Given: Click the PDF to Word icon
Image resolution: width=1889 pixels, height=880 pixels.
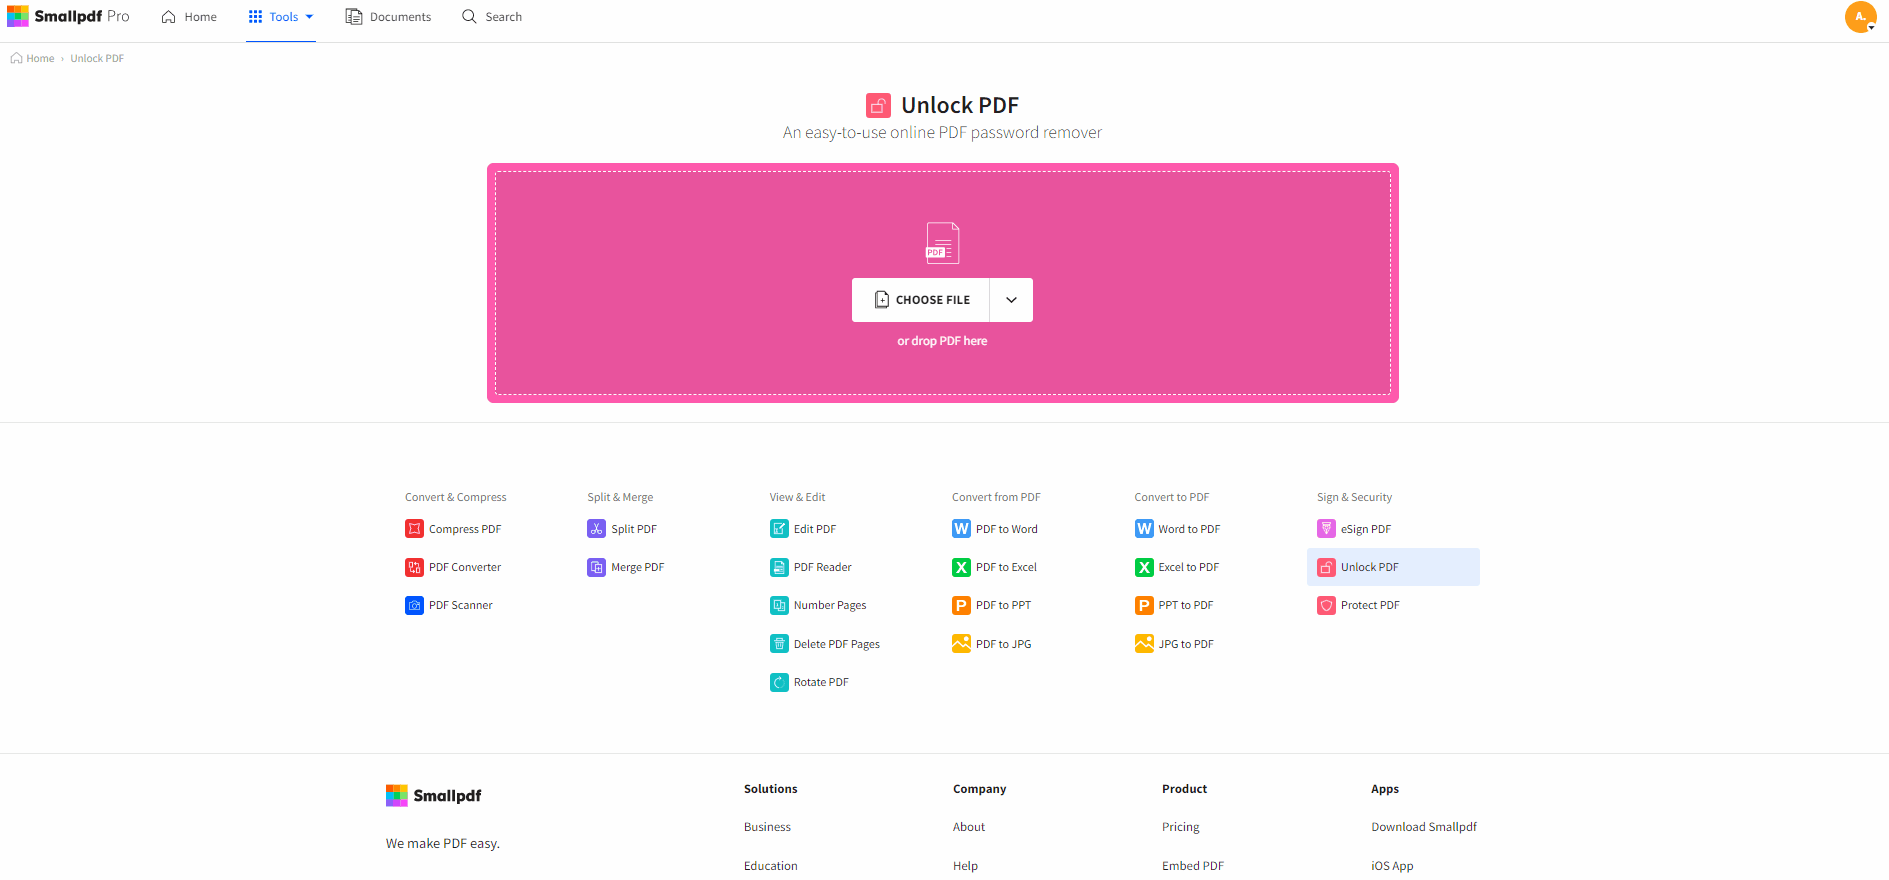Looking at the screenshot, I should 961,529.
